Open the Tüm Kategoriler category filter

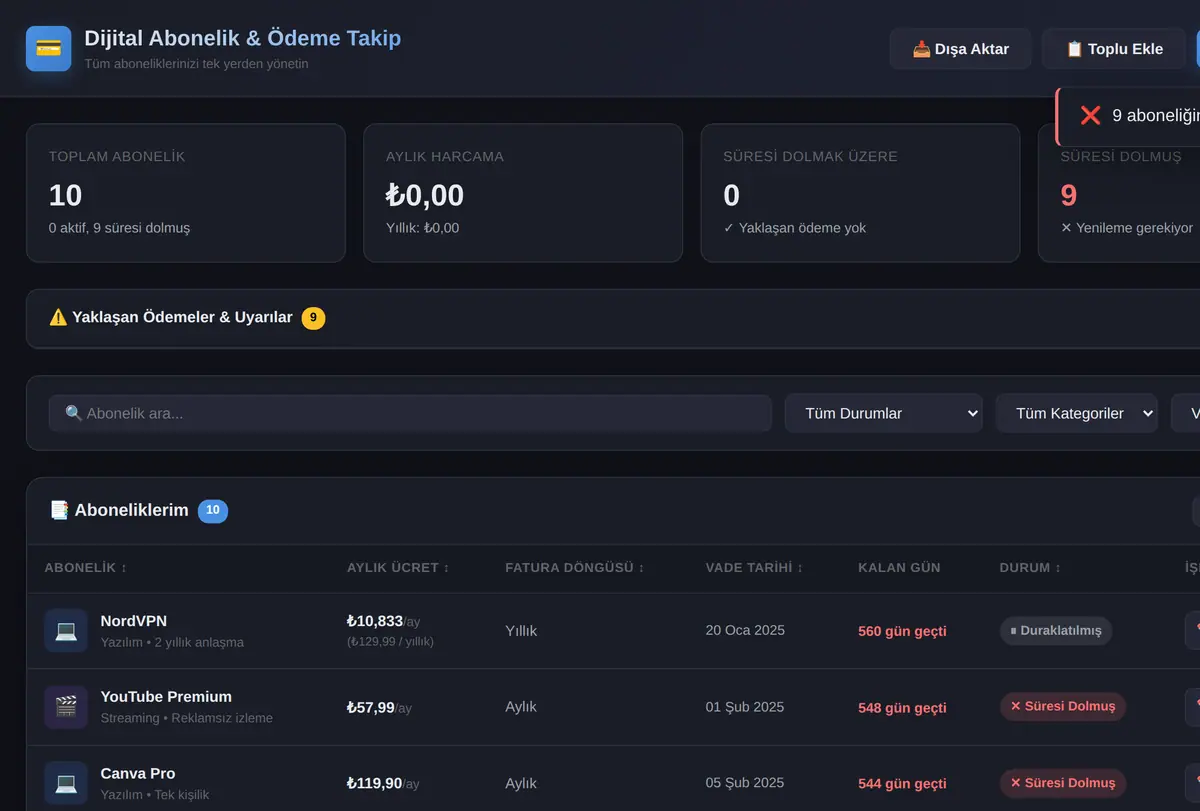point(1076,413)
